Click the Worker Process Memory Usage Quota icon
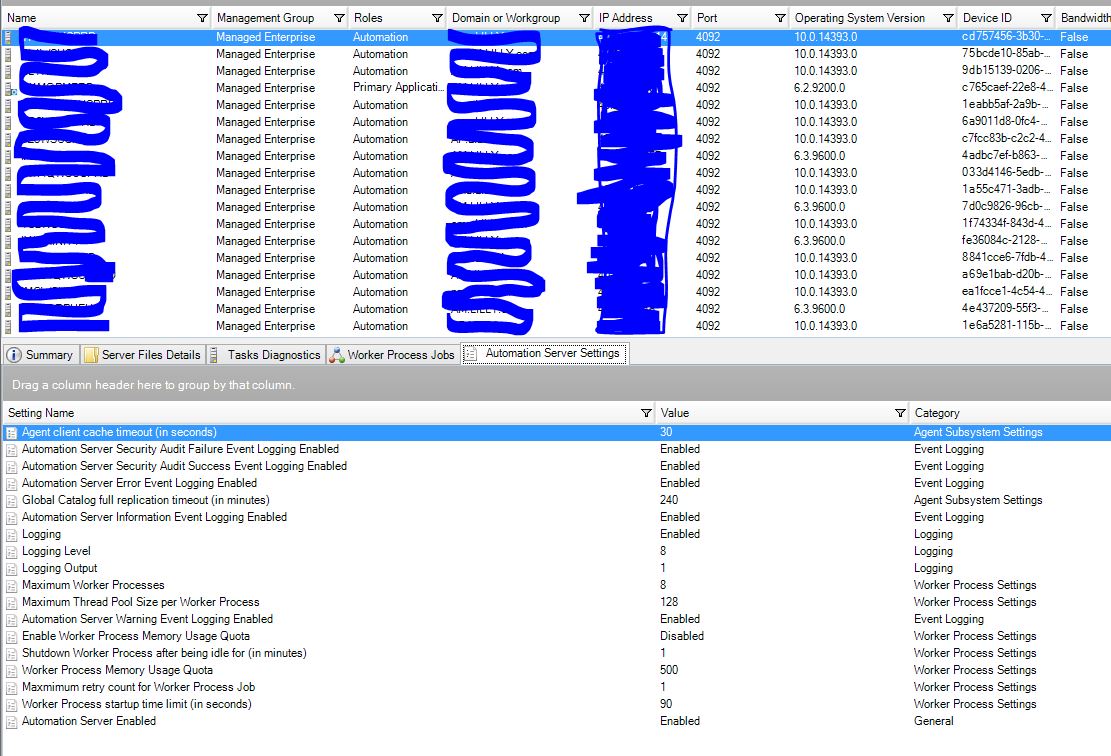The width and height of the screenshot is (1111, 756). coord(11,670)
